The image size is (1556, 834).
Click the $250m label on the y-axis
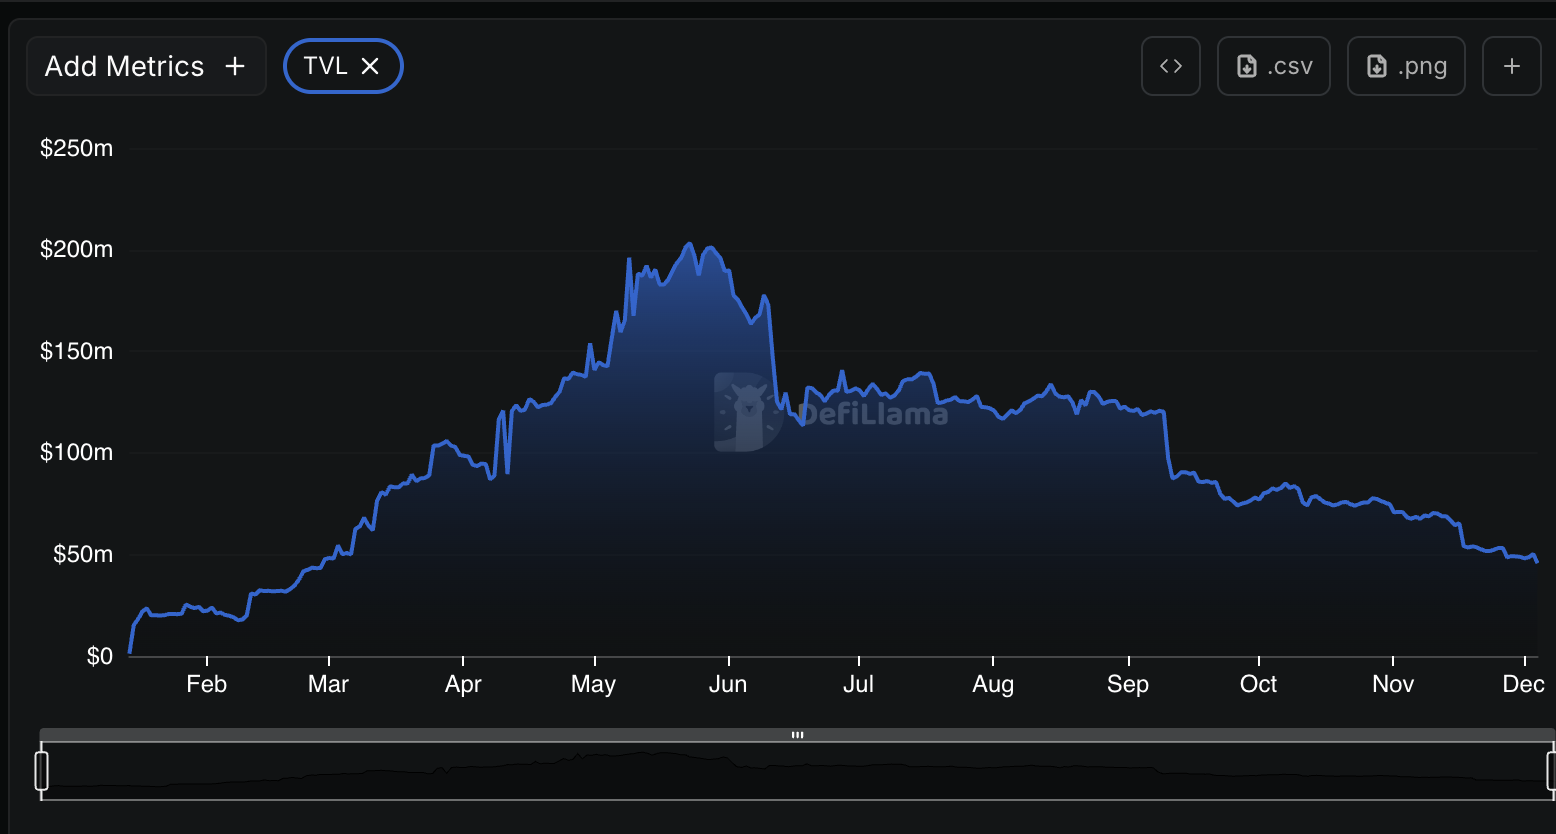(76, 147)
